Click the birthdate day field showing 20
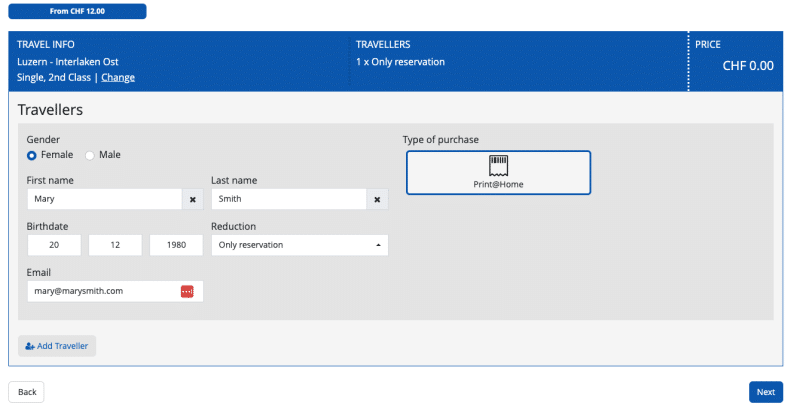Screen dimensions: 800x416 tap(54, 245)
